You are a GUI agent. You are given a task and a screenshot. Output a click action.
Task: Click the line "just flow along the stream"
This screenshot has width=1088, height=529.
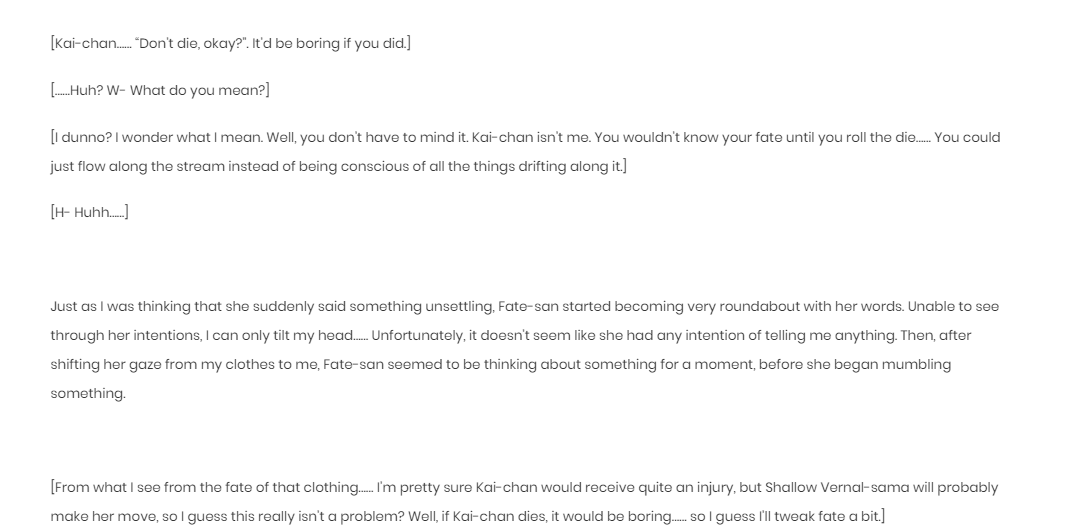coord(338,167)
